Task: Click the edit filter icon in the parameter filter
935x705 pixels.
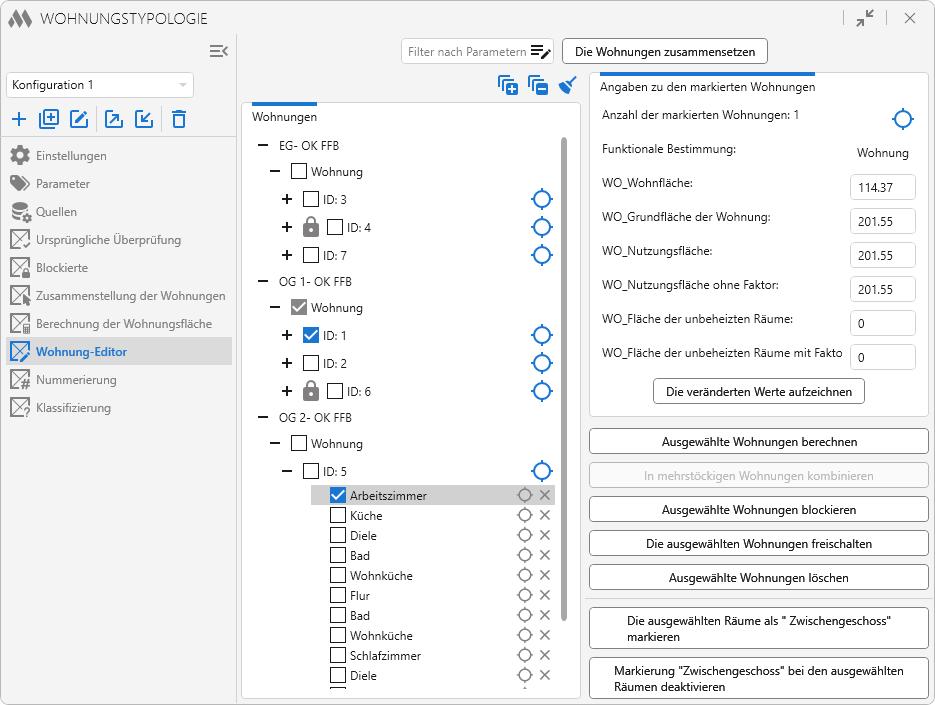Action: 540,51
